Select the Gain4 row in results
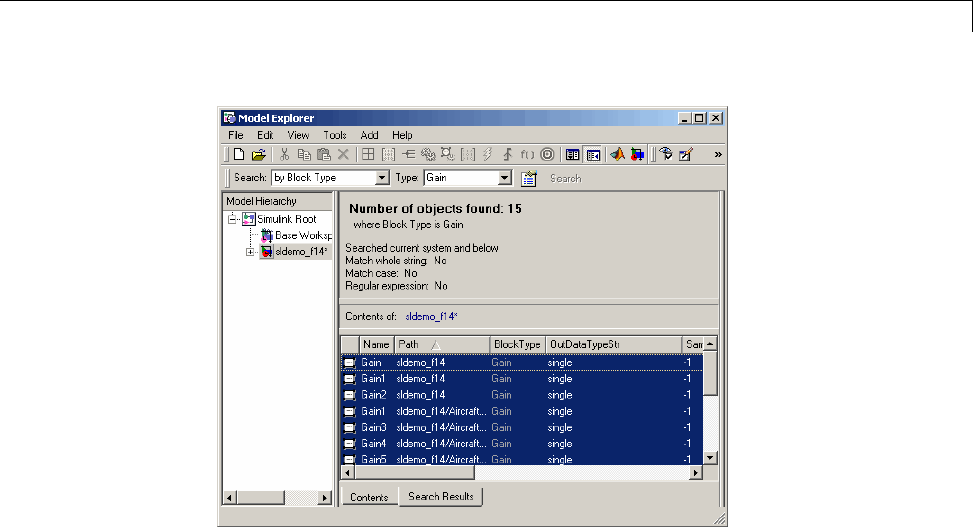The height and width of the screenshot is (527, 973). (522, 443)
